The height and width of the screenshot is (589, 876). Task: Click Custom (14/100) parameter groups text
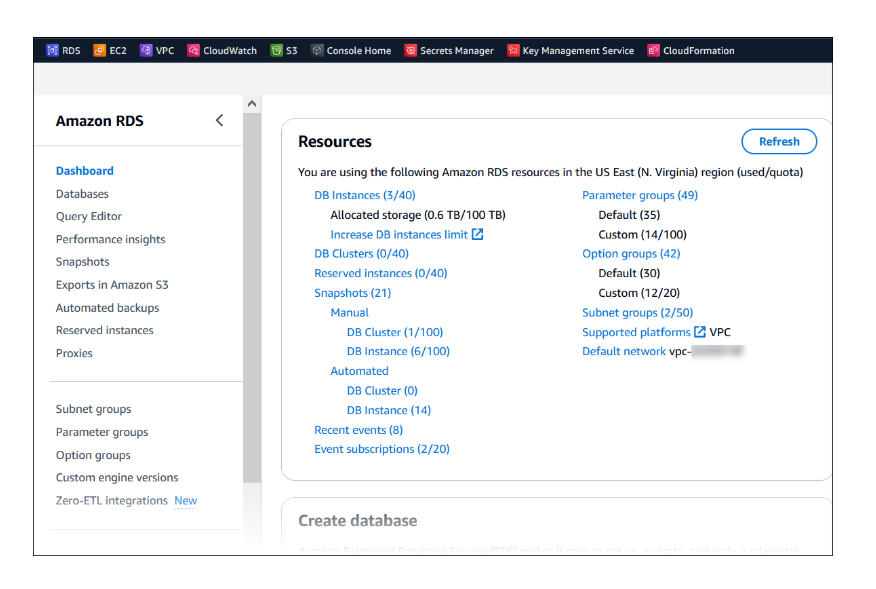click(x=642, y=235)
